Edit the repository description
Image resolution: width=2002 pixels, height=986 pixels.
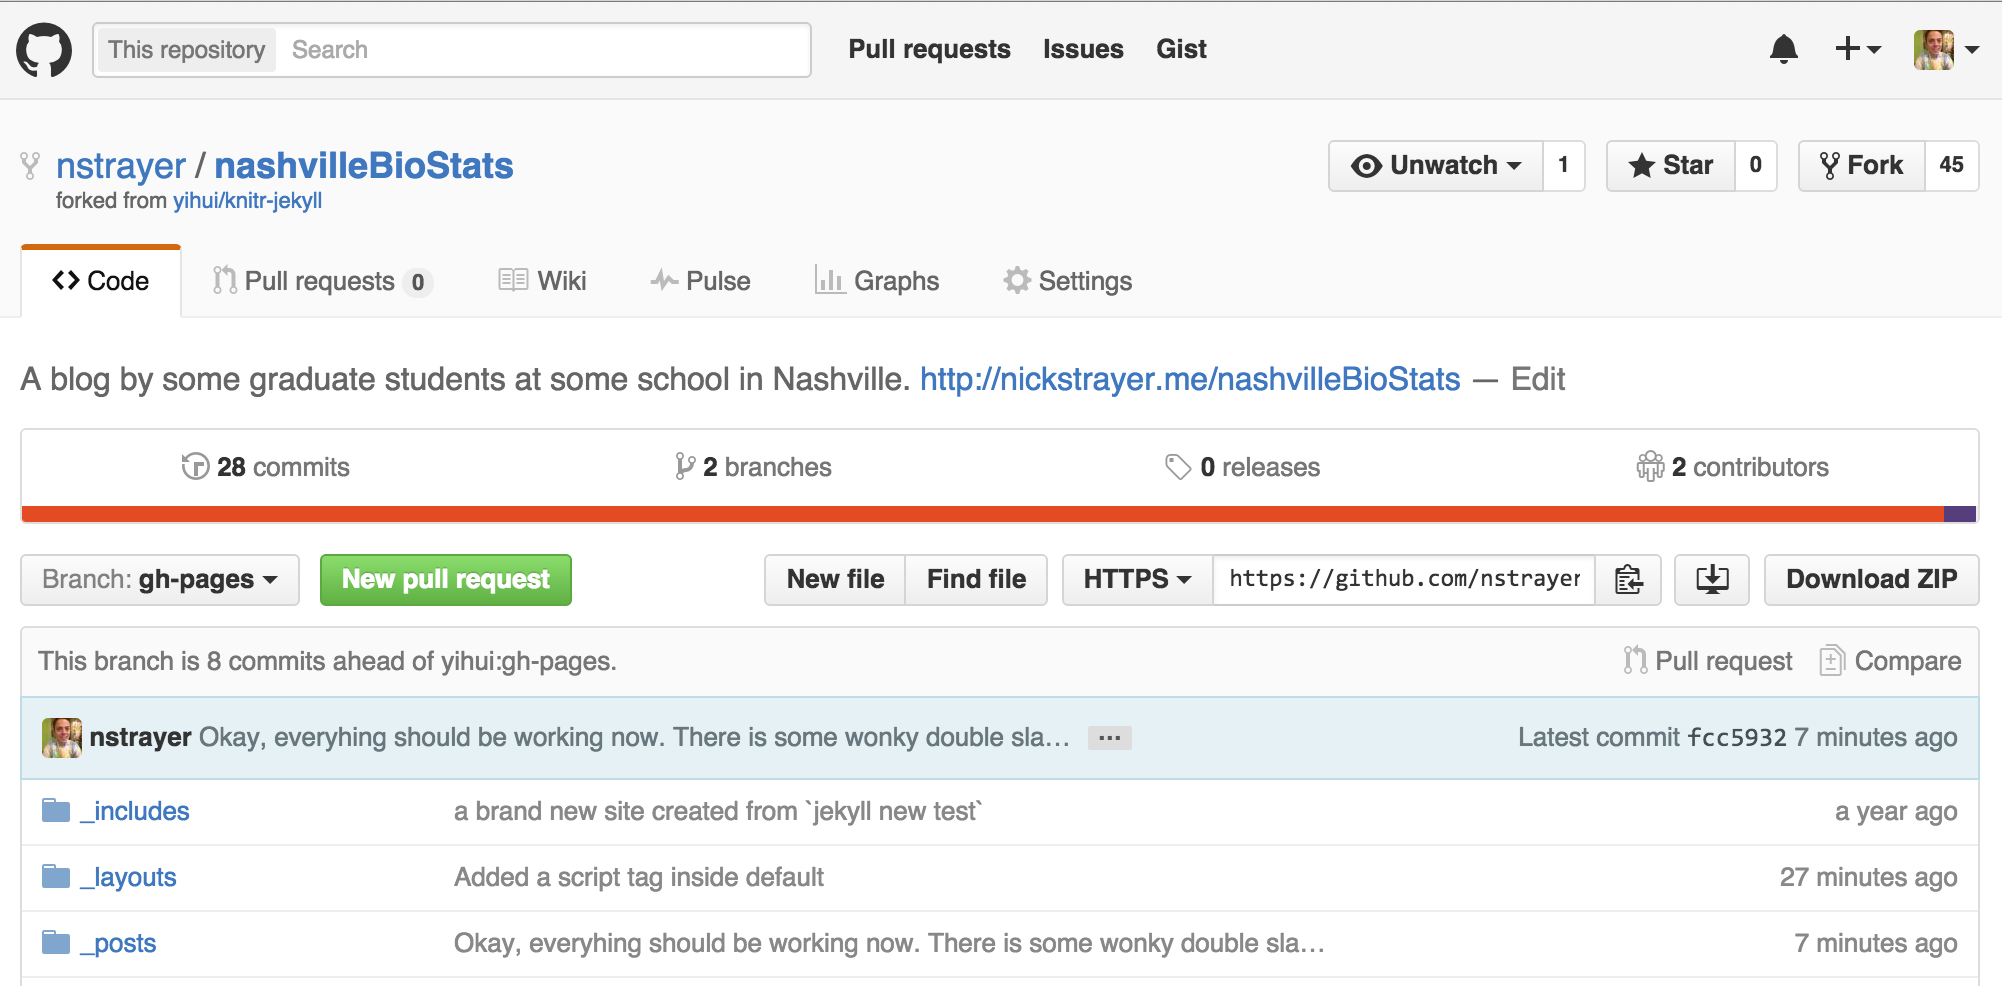[1538, 379]
